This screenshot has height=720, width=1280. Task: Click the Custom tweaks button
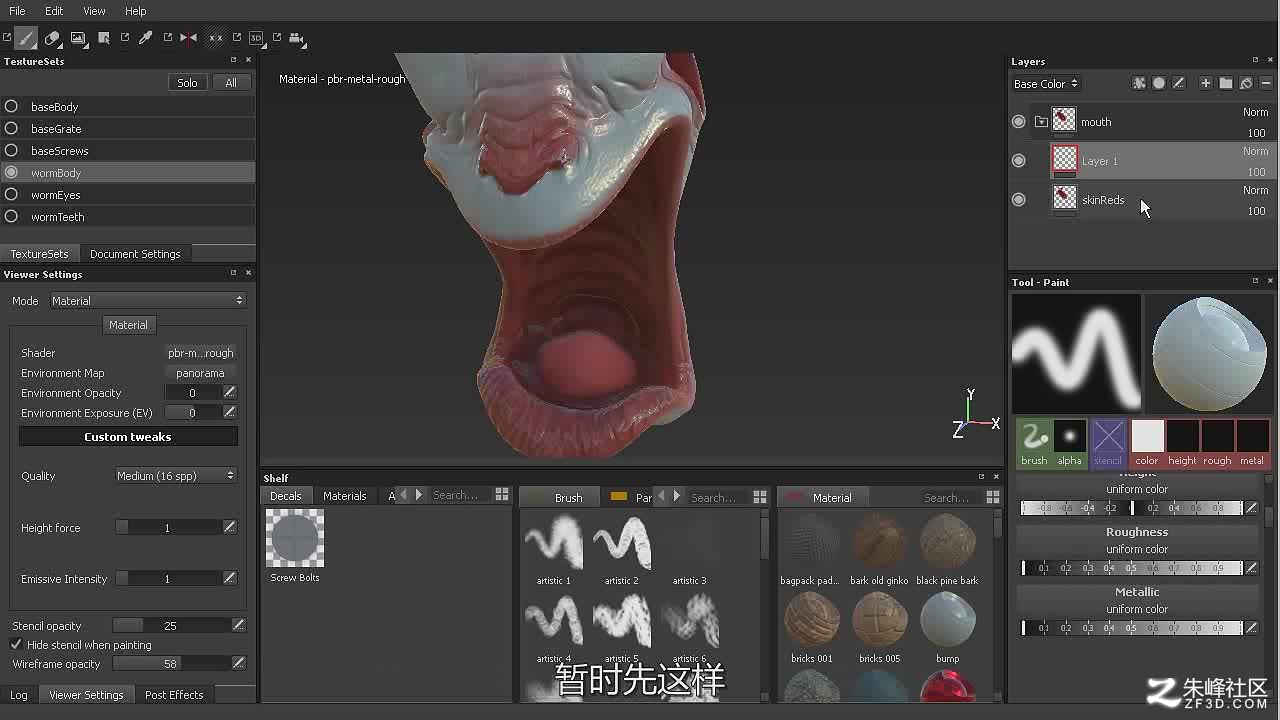coord(128,437)
